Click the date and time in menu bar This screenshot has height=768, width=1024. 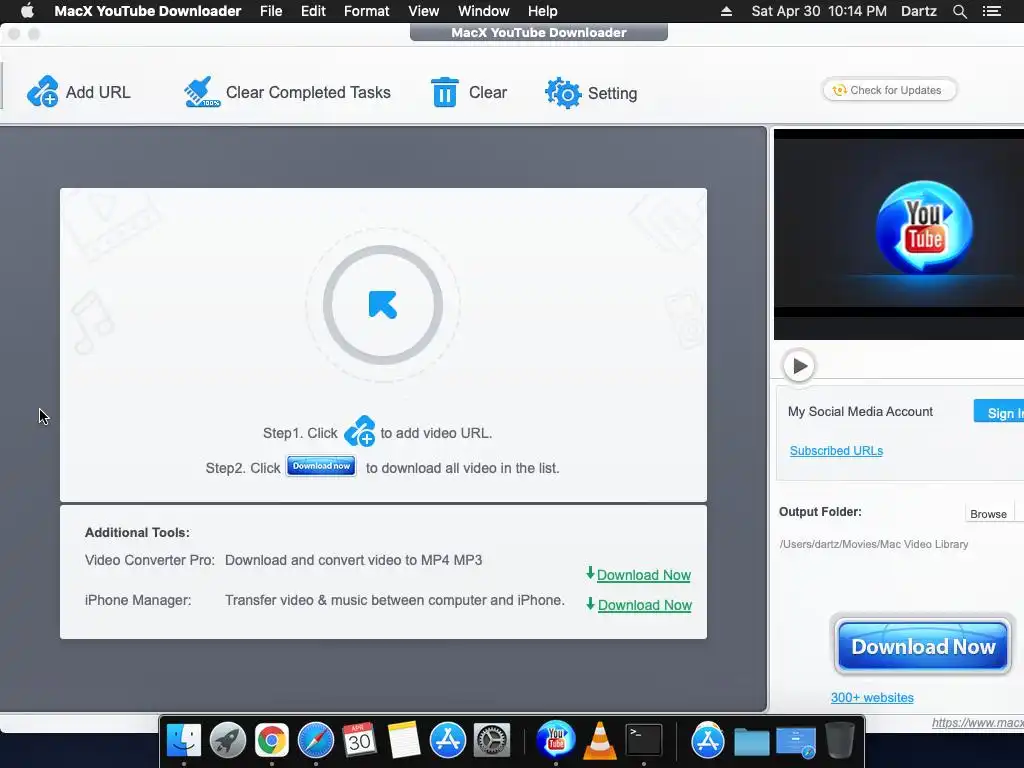pyautogui.click(x=819, y=11)
